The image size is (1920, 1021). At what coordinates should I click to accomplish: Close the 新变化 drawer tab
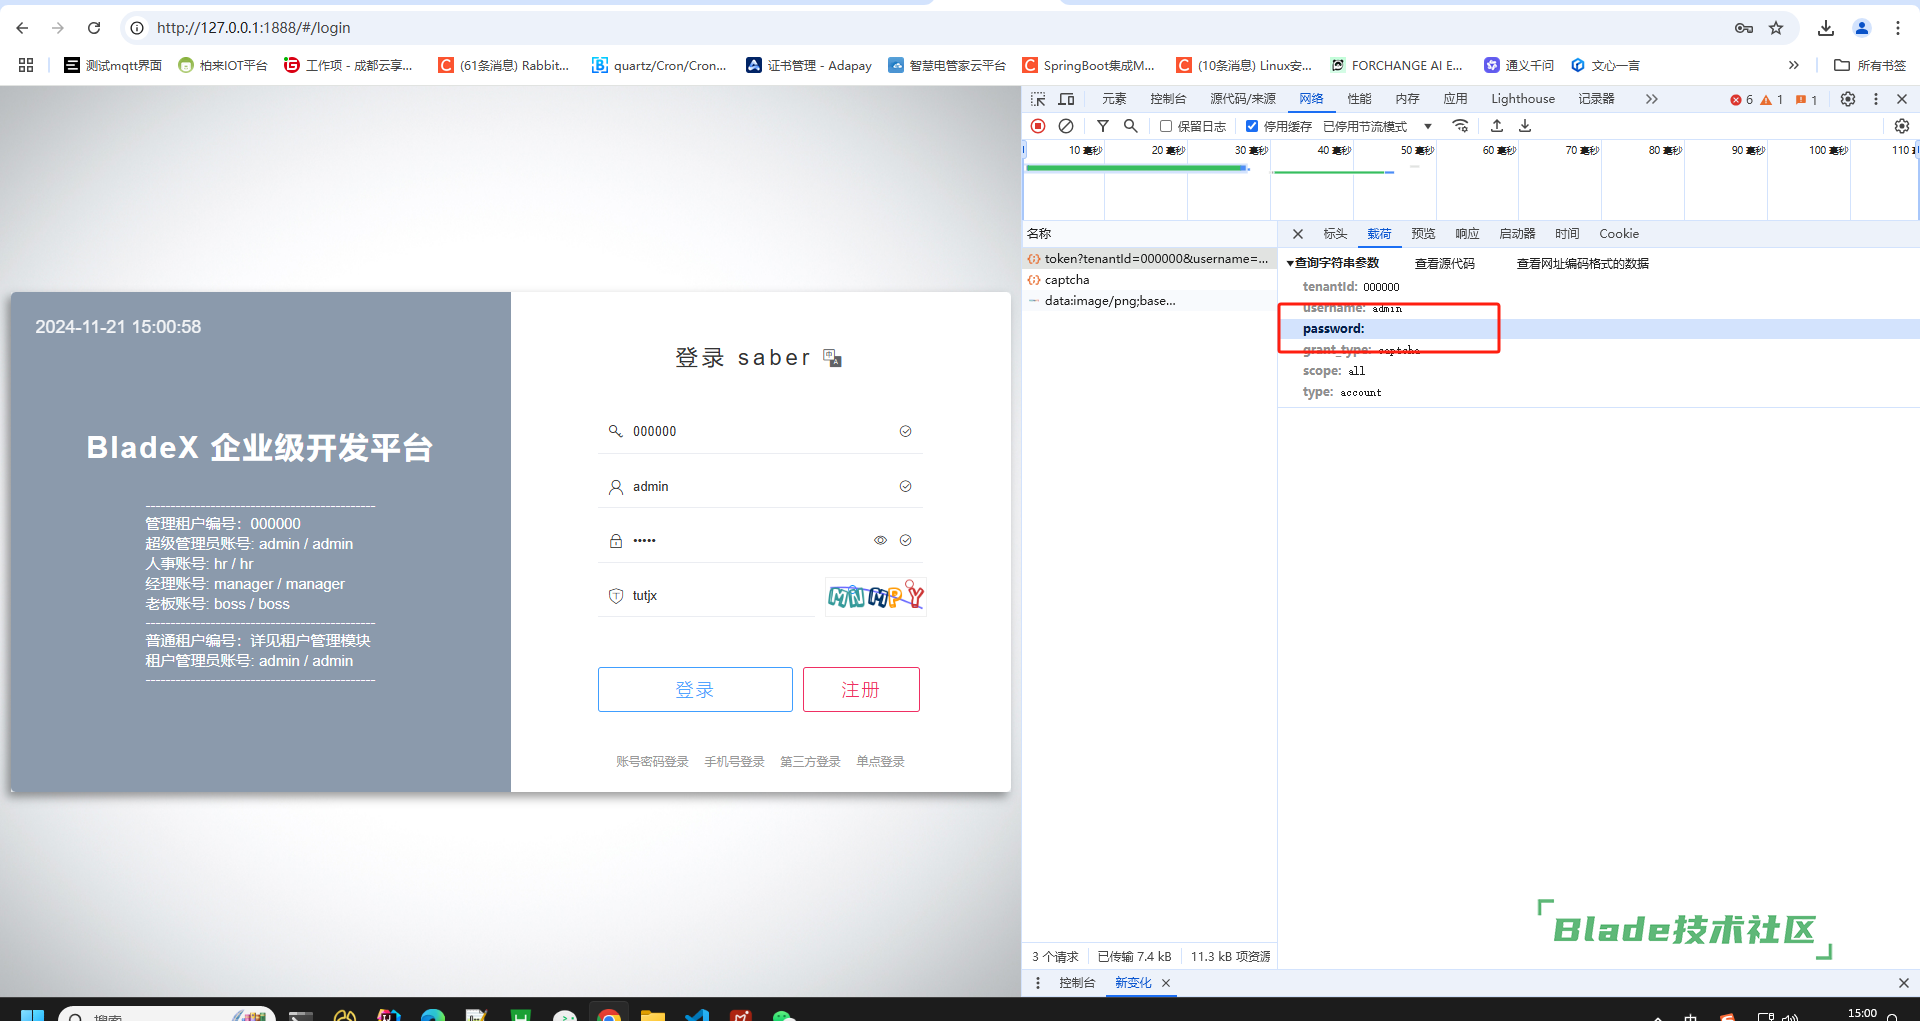1166,983
